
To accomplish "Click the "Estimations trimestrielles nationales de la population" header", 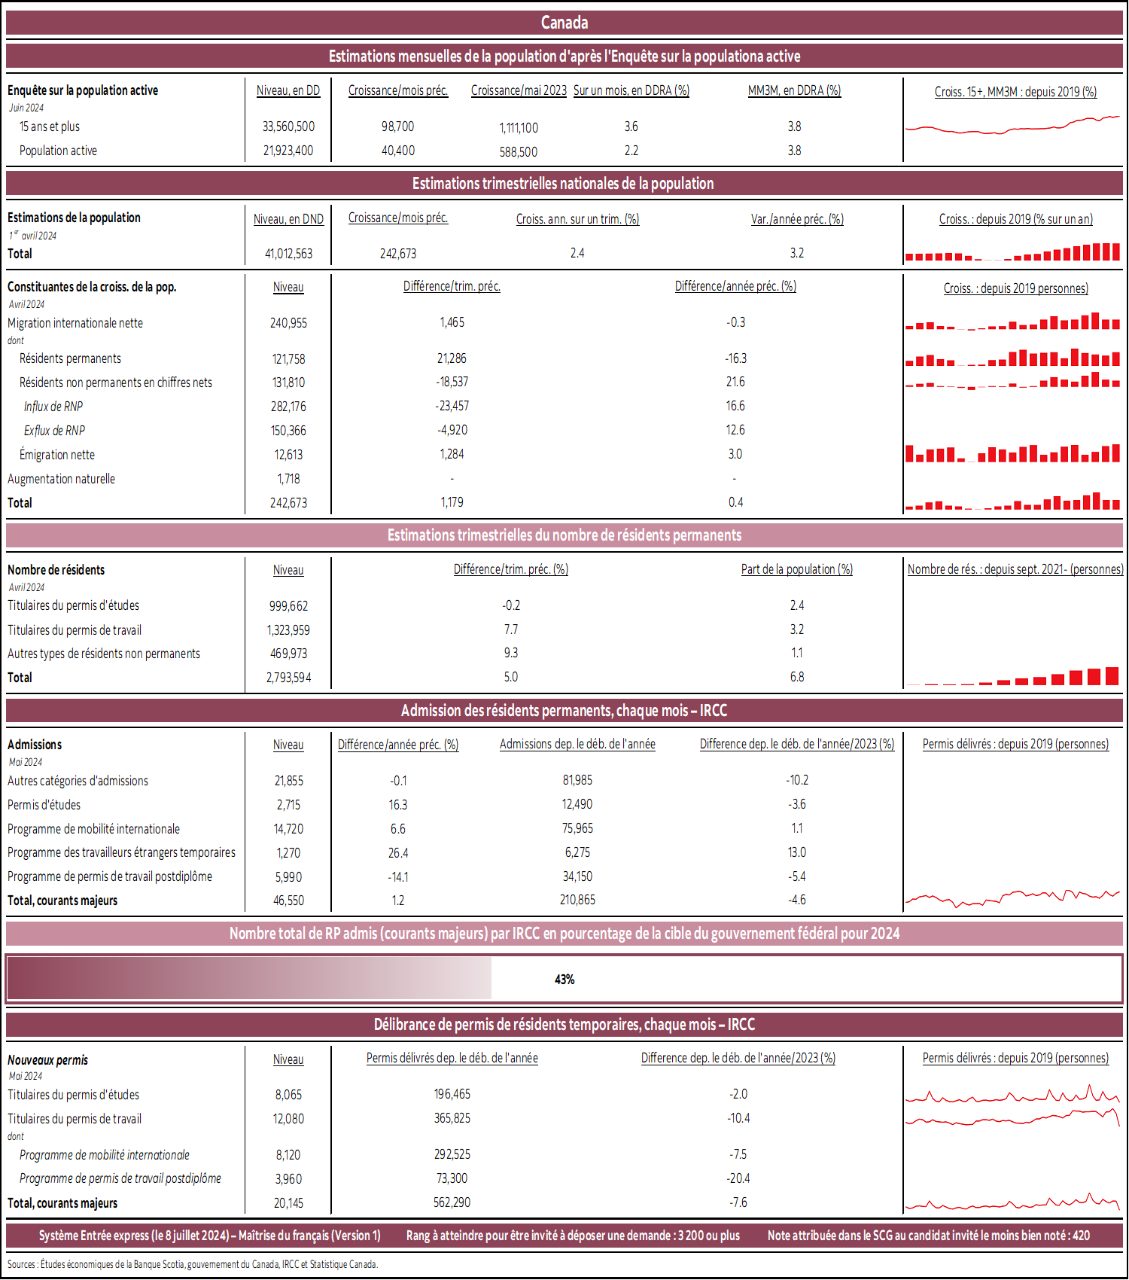I will [x=564, y=183].
